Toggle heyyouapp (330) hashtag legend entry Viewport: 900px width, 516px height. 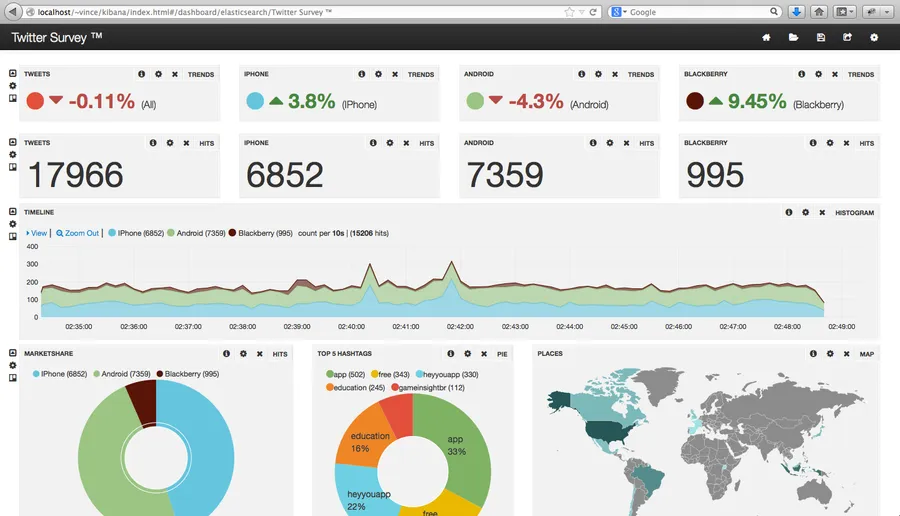(447, 374)
